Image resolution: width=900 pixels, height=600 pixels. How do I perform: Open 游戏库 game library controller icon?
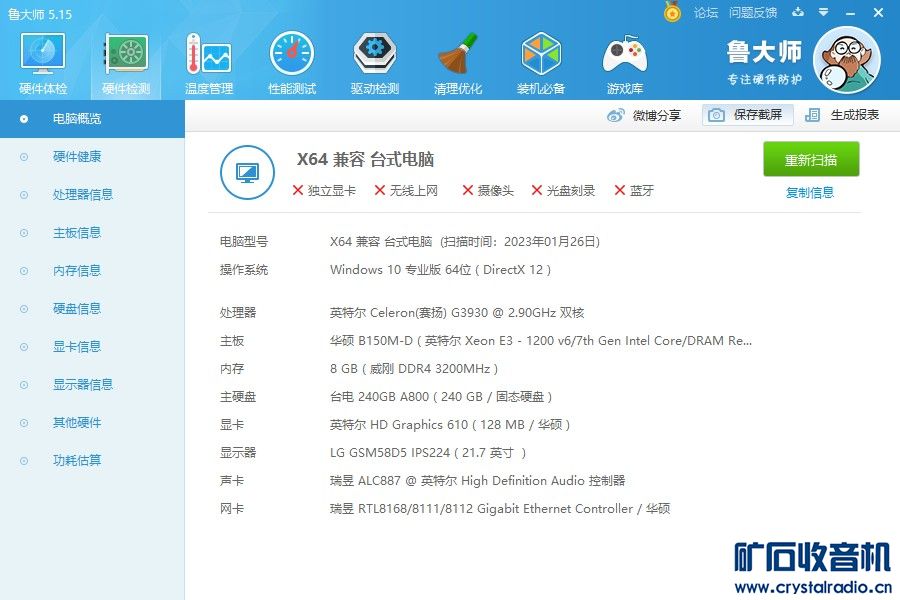tap(624, 63)
